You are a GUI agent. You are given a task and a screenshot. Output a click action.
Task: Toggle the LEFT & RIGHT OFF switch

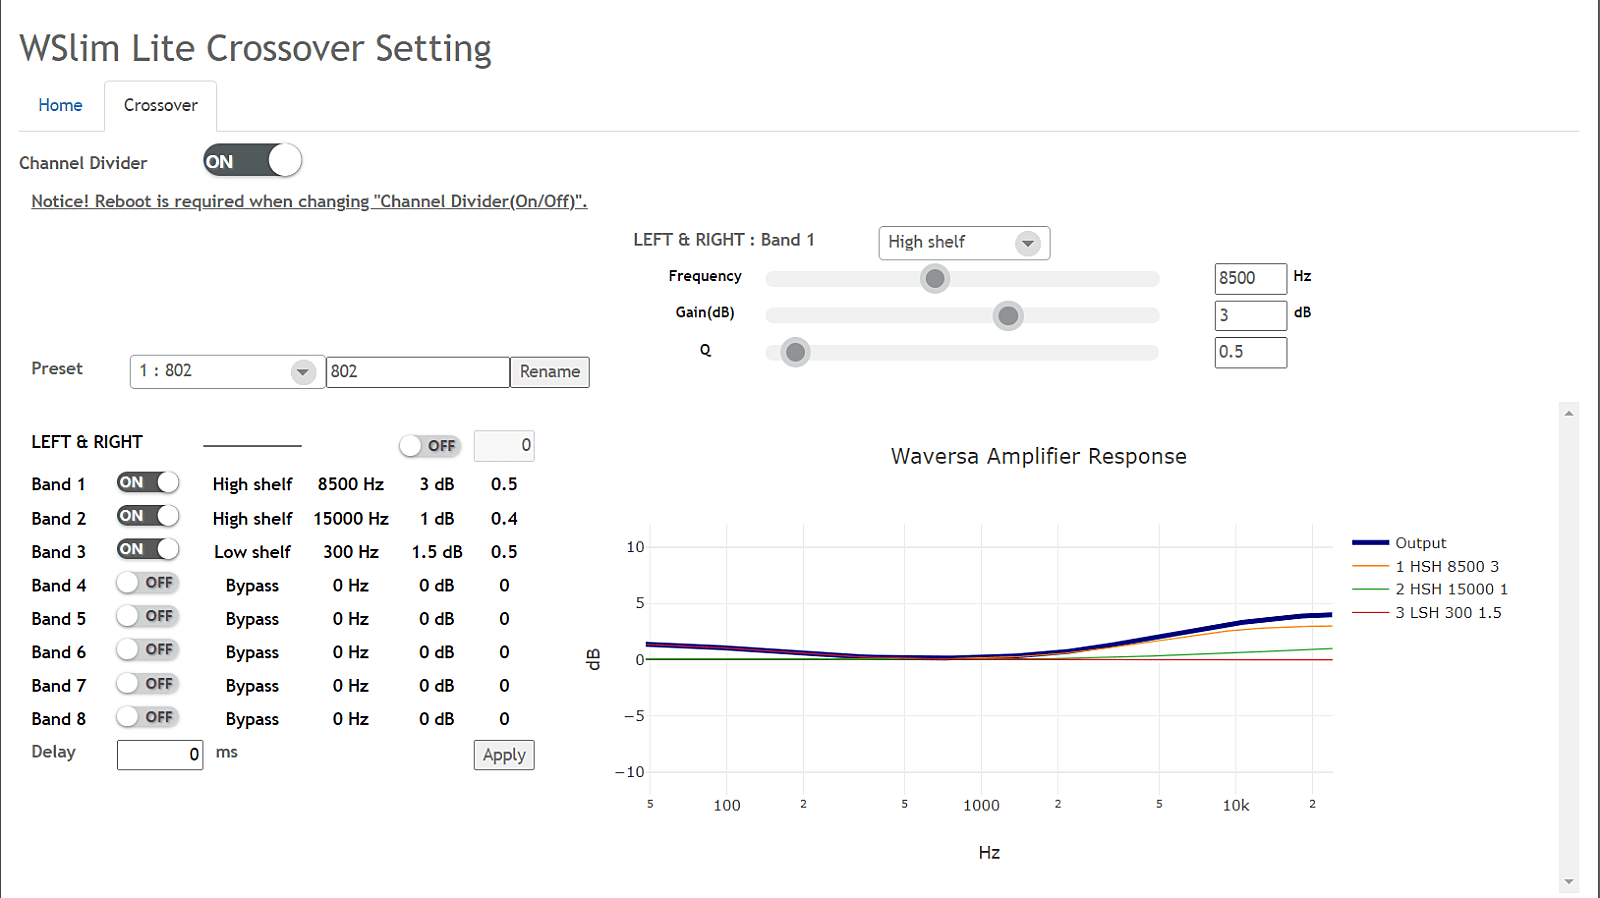pyautogui.click(x=430, y=446)
